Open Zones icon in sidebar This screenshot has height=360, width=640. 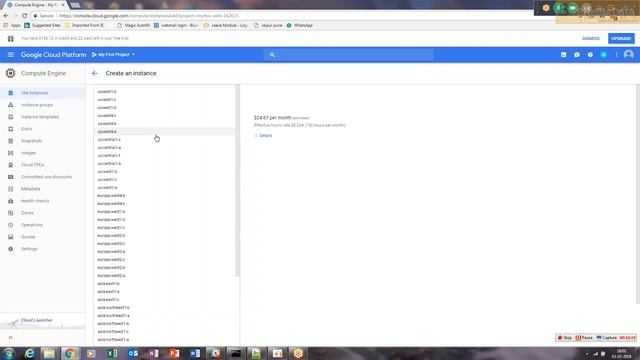[11, 213]
